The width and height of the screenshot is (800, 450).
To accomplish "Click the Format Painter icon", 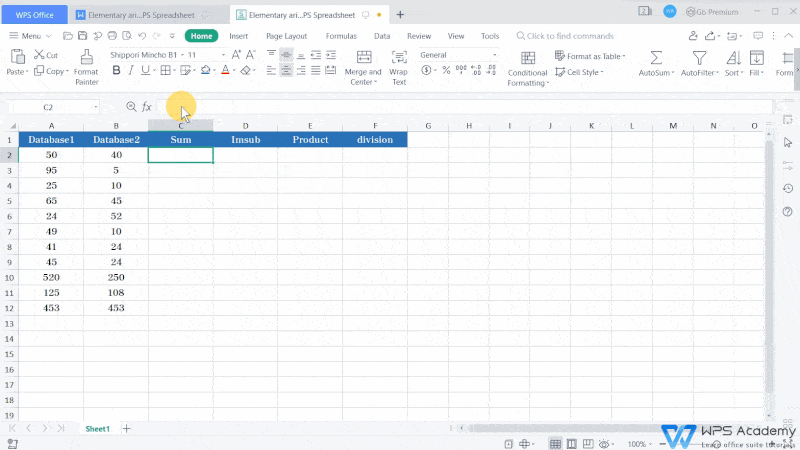I will coord(86,58).
